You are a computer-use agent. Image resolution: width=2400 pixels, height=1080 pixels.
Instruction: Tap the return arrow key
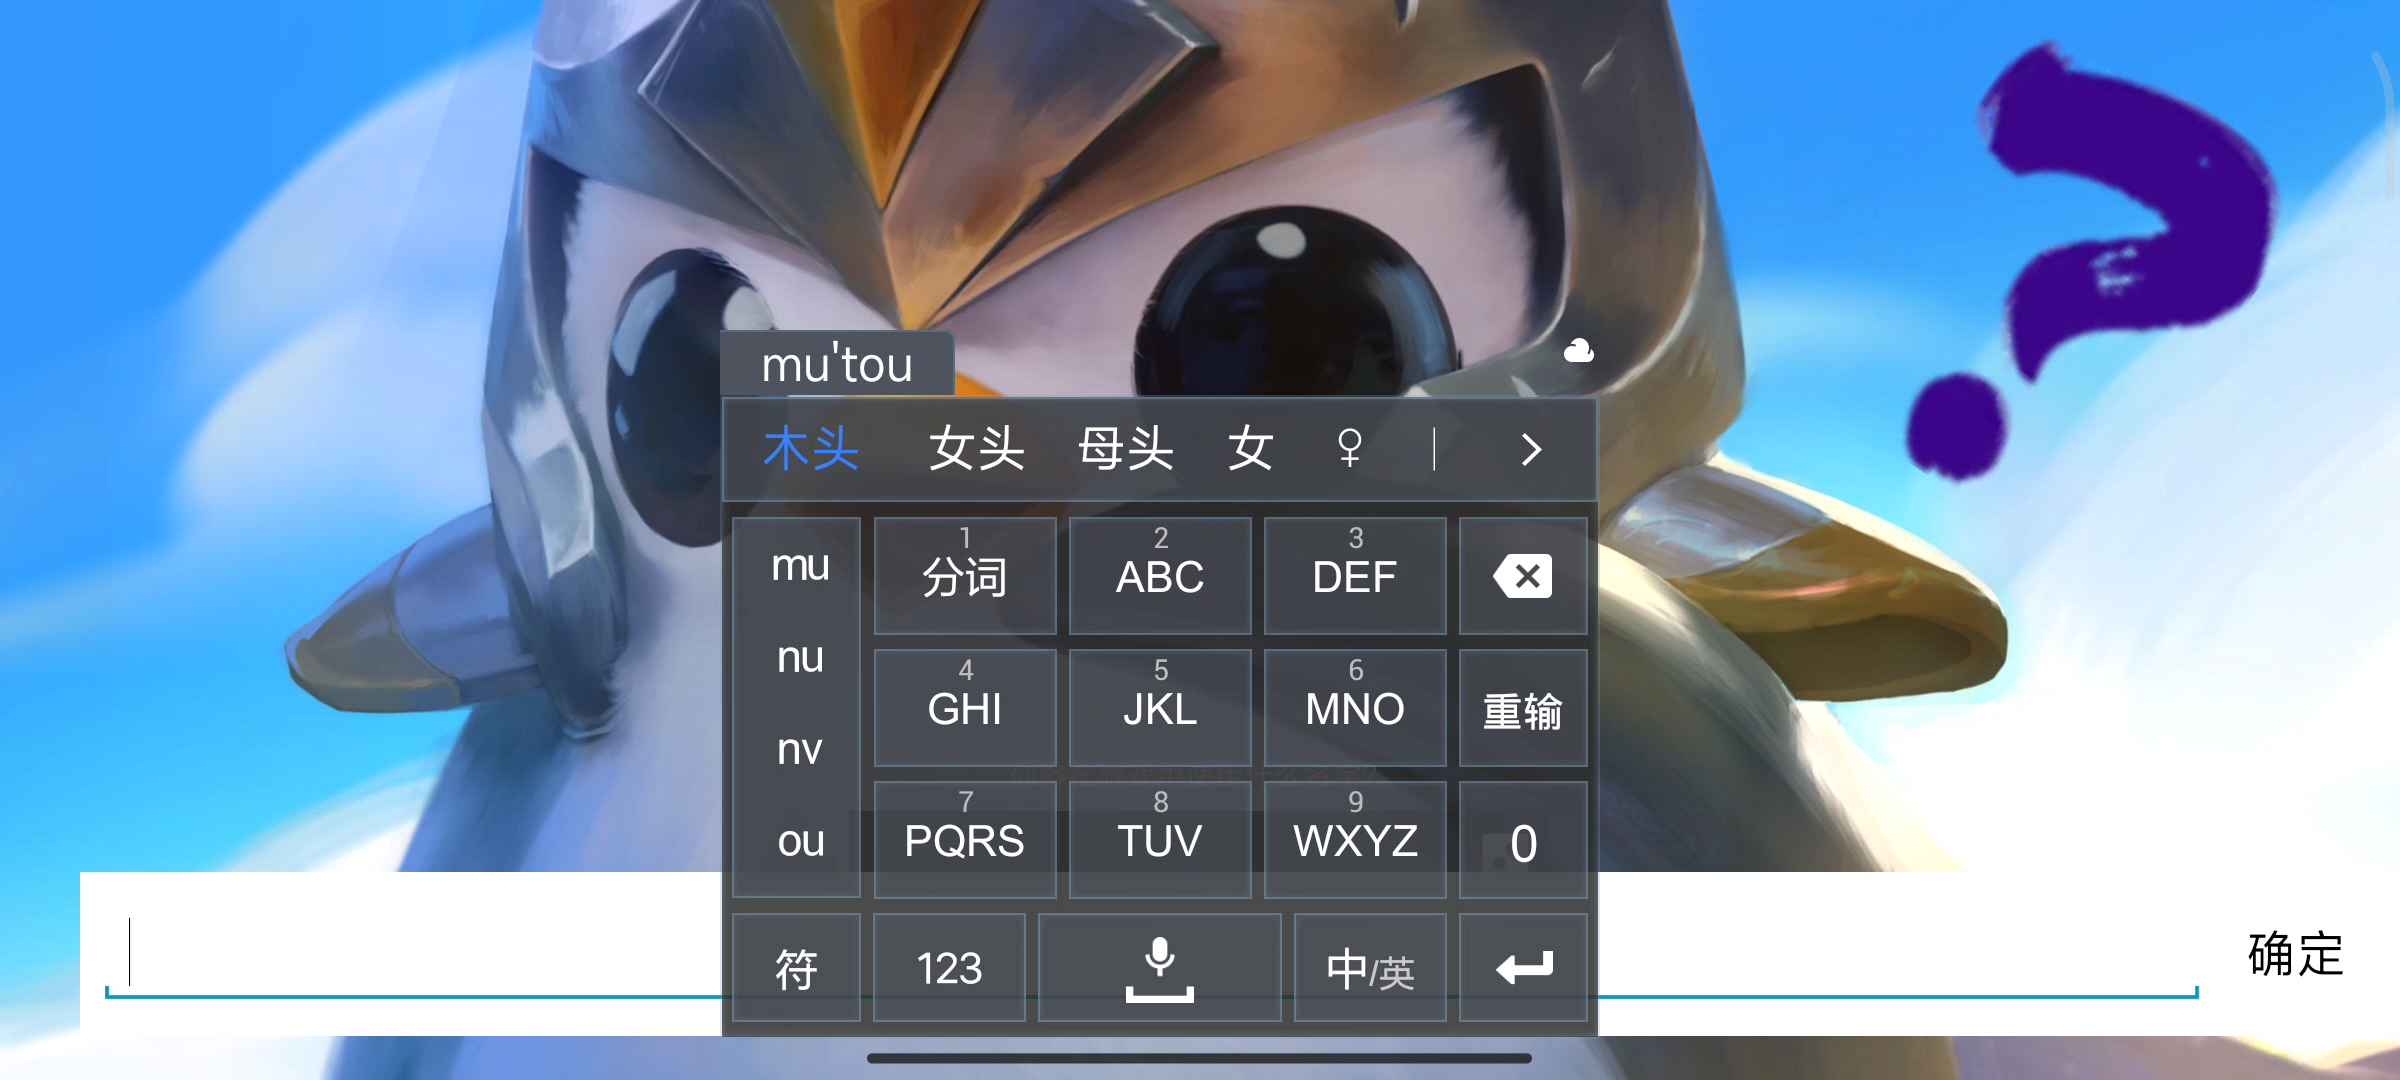coord(1523,967)
